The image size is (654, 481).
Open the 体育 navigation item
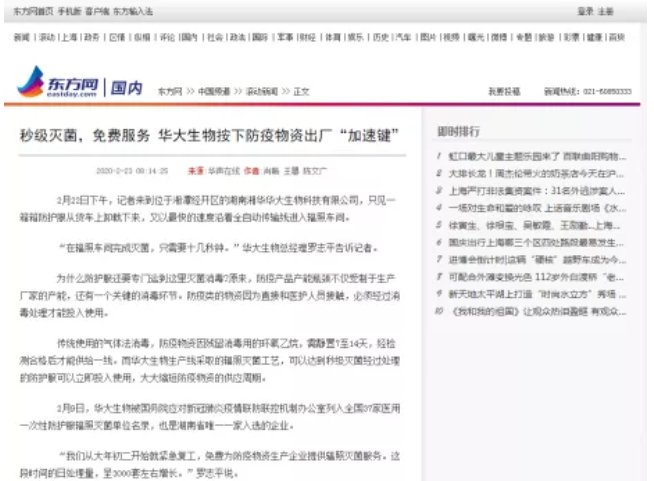click(331, 37)
